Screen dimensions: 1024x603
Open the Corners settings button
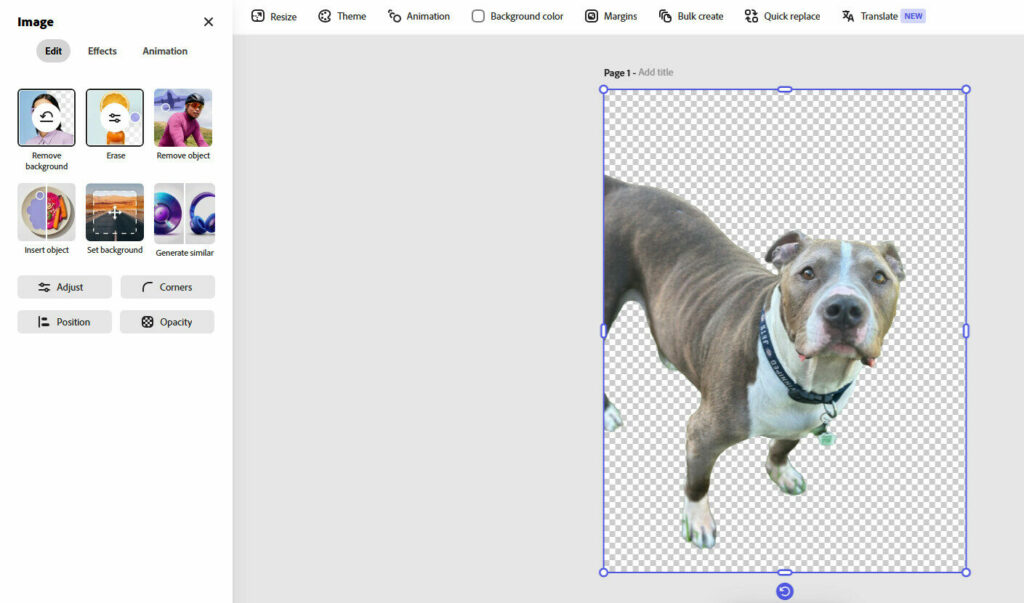click(167, 287)
